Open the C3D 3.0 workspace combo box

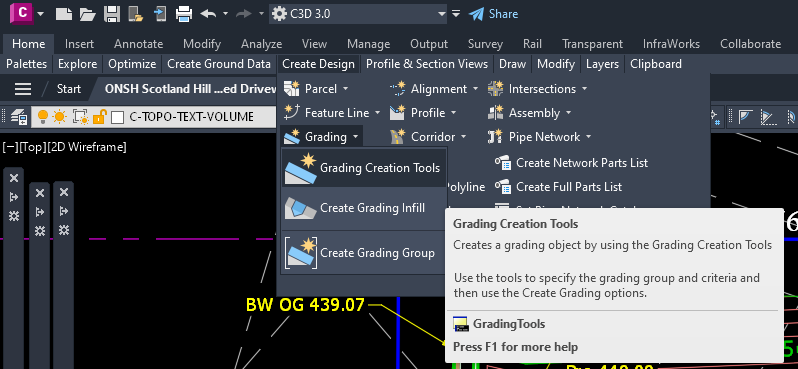point(358,14)
